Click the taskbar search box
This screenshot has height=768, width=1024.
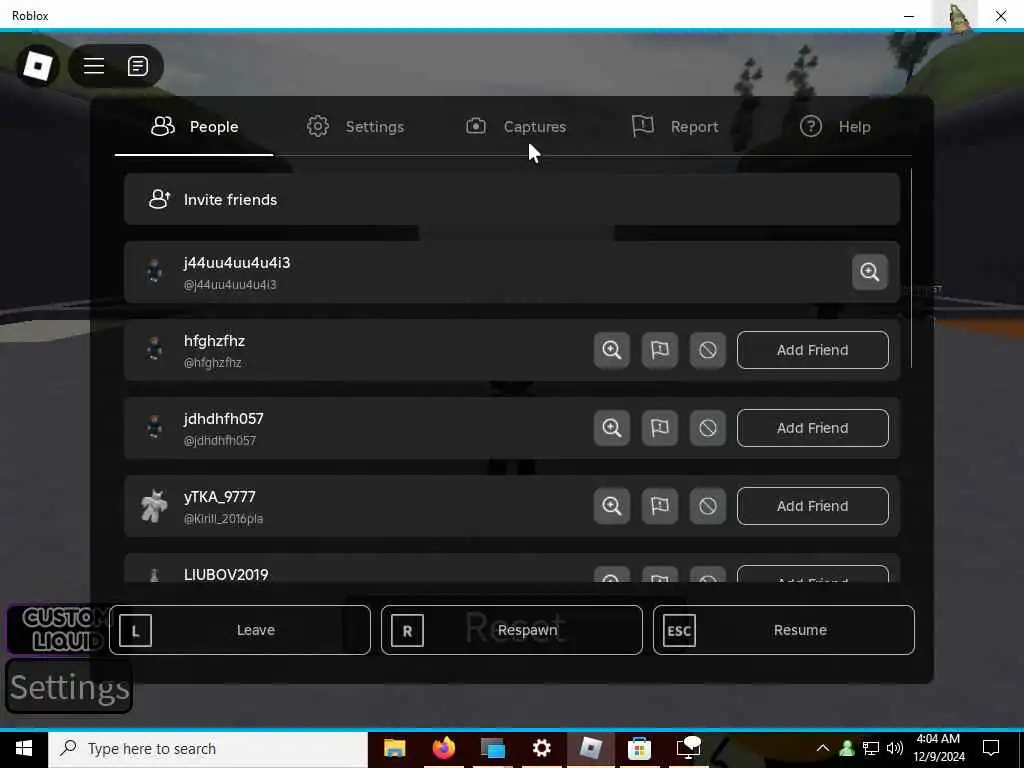click(208, 748)
